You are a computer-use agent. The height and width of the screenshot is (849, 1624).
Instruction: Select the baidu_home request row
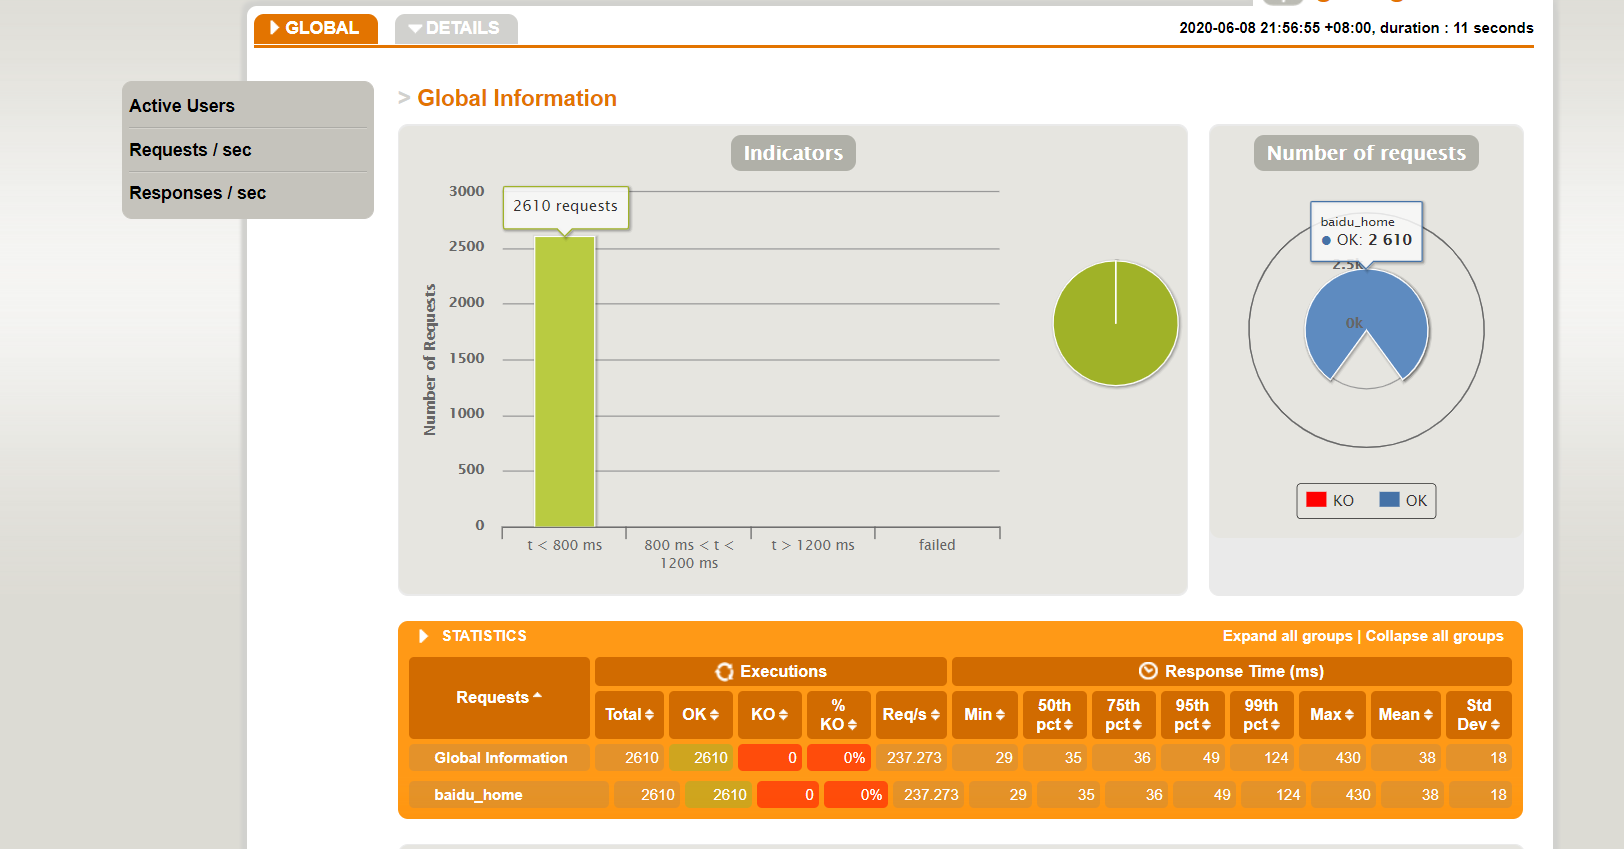click(478, 795)
